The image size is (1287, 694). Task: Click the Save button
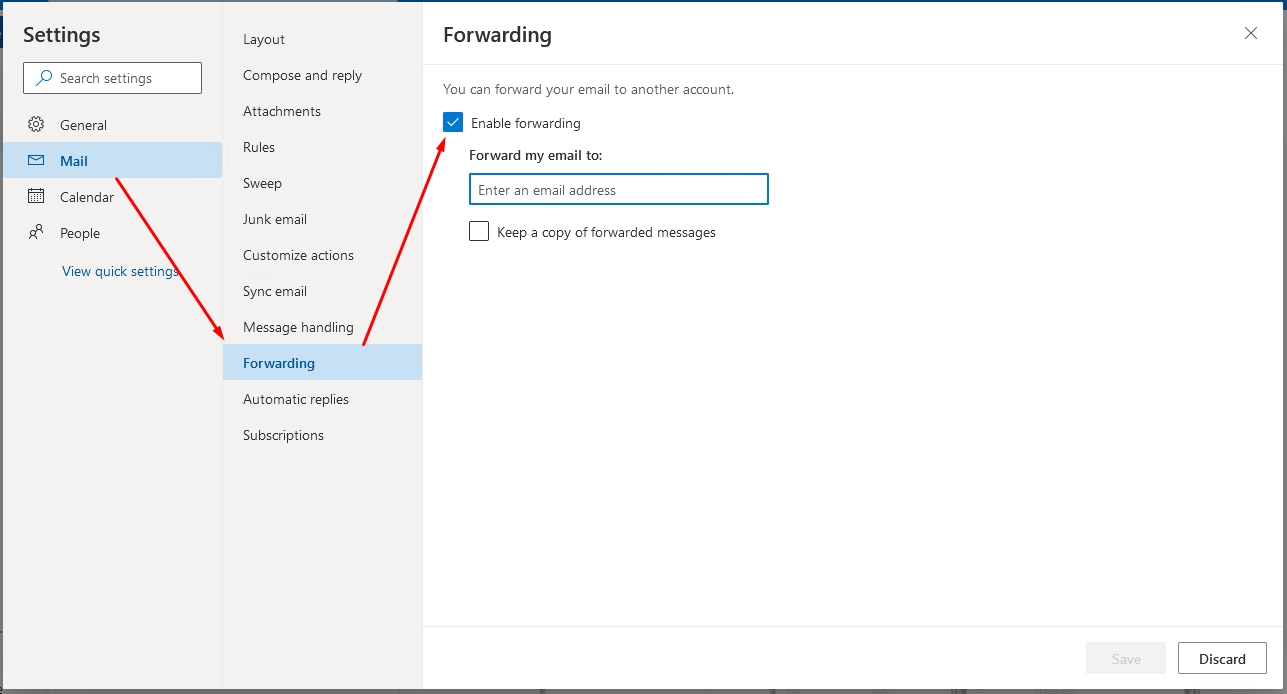coord(1126,659)
